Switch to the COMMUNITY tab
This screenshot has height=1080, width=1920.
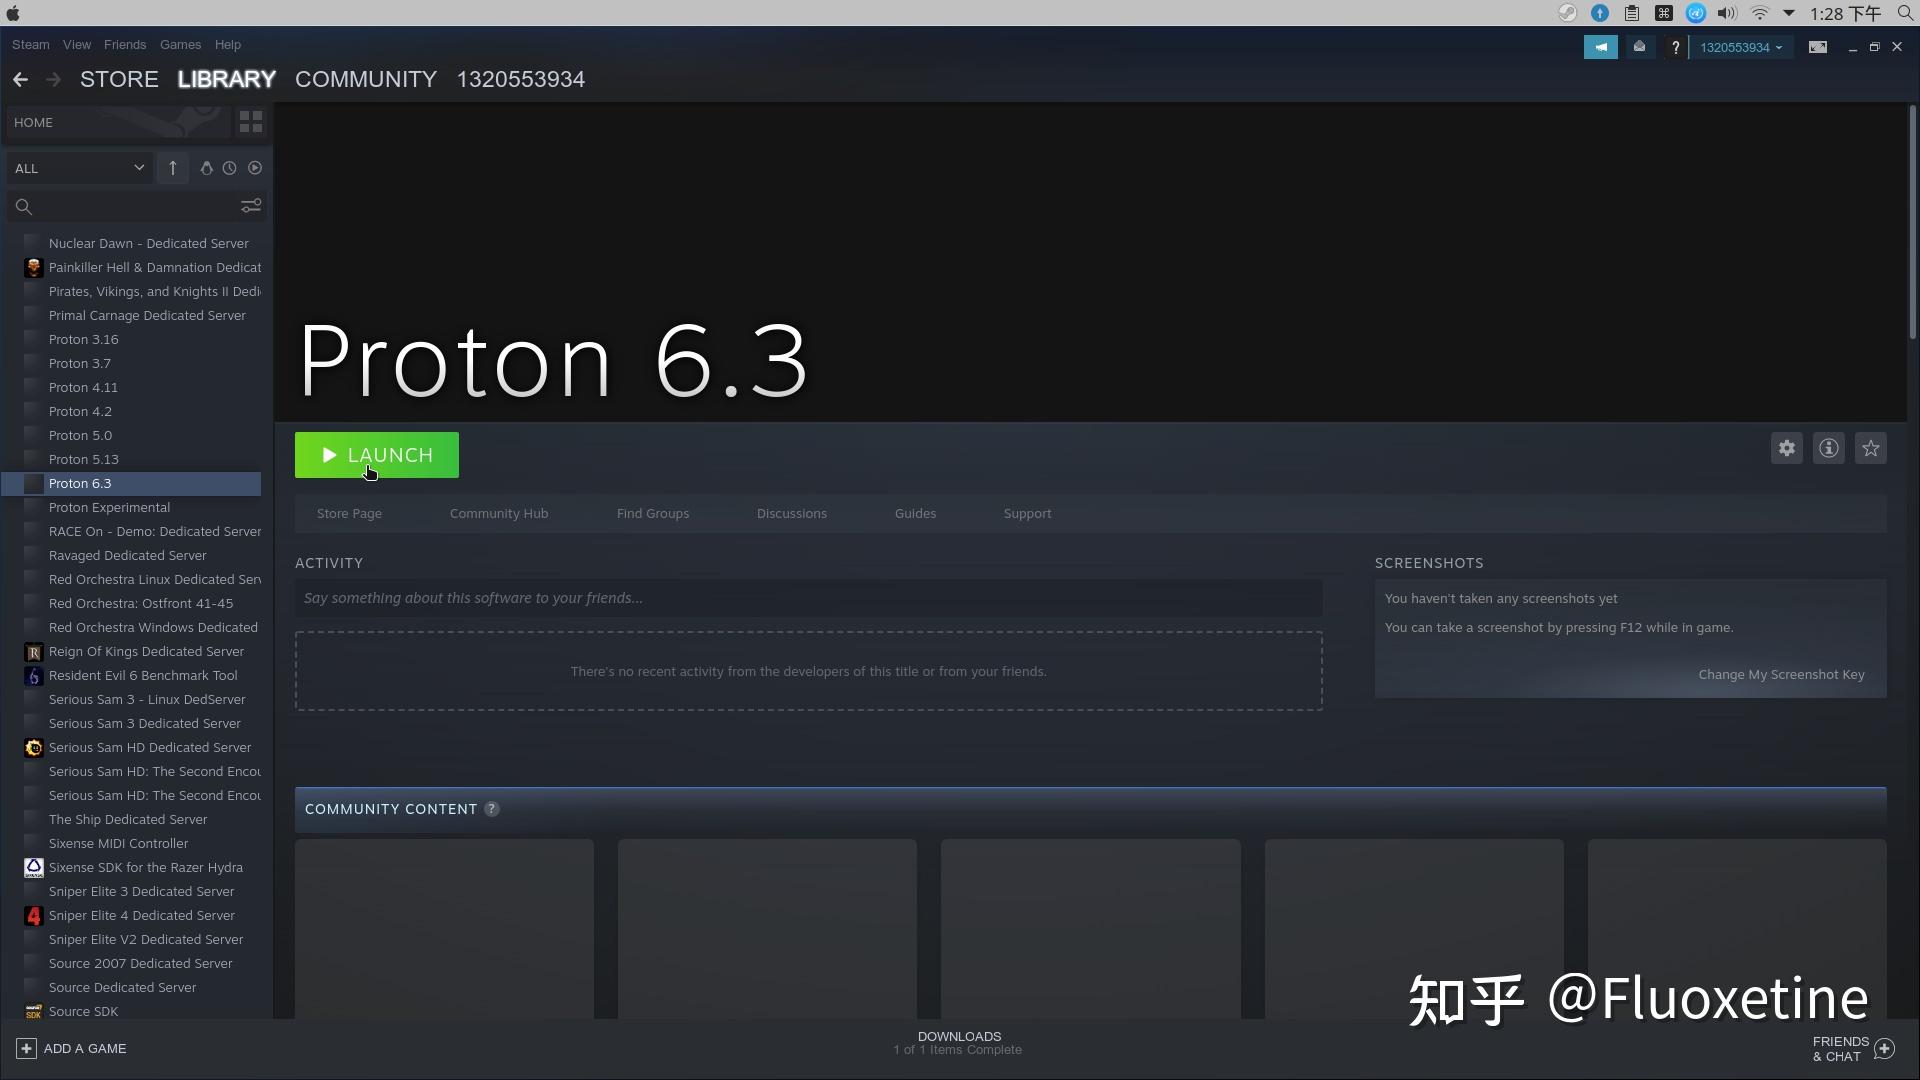click(x=365, y=79)
